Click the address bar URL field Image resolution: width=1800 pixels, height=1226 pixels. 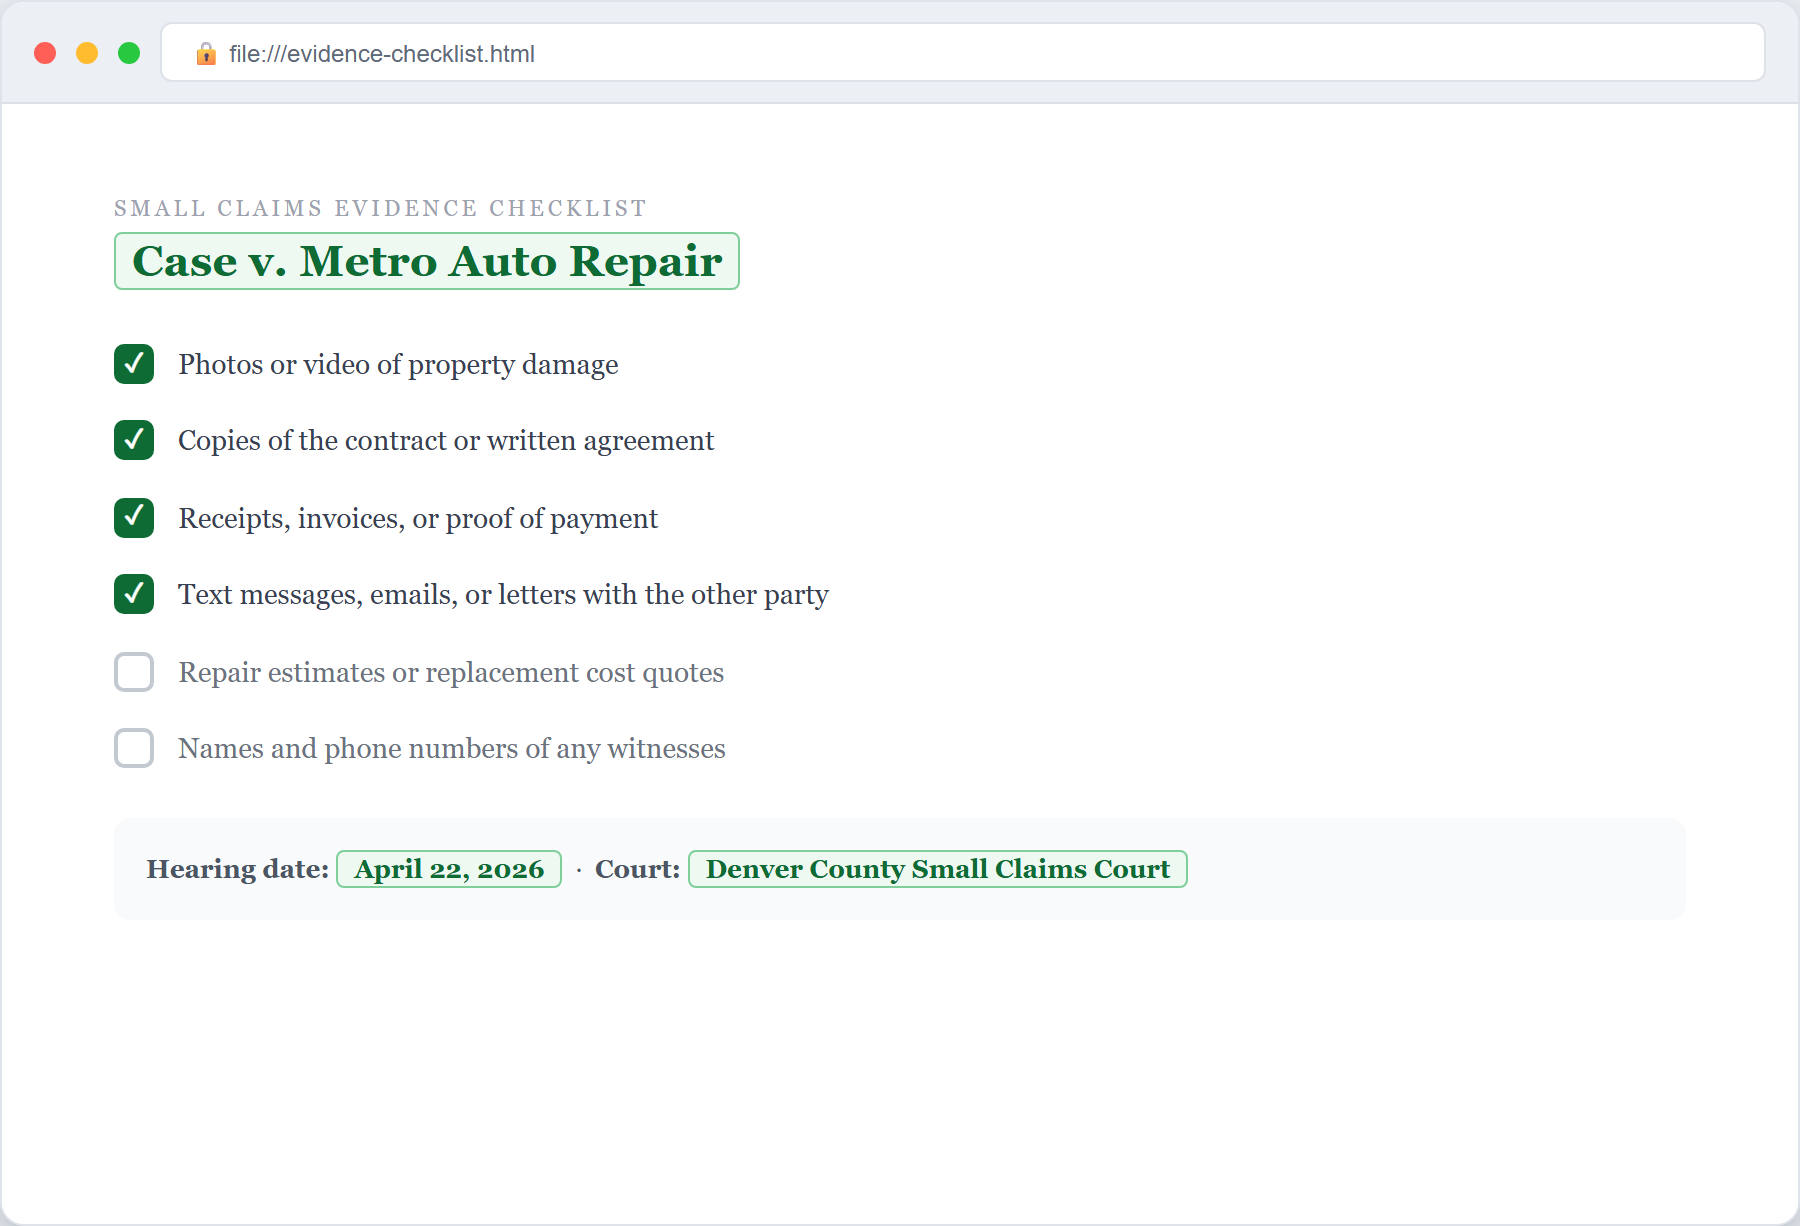963,52
